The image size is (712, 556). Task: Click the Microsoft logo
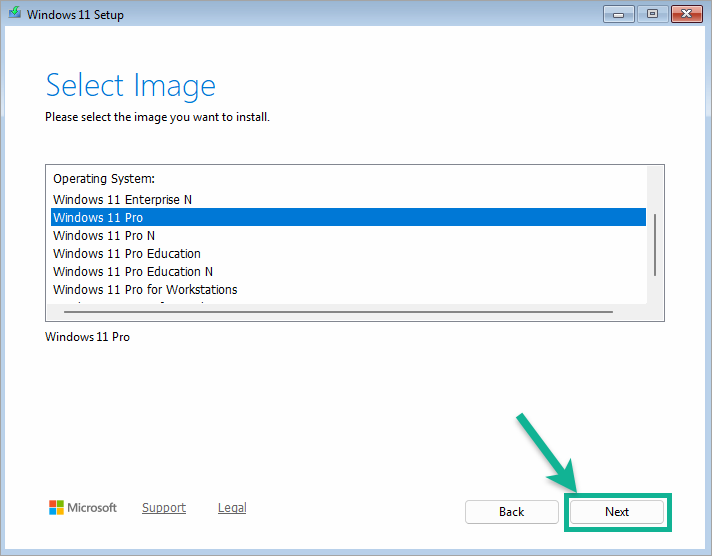pyautogui.click(x=83, y=507)
